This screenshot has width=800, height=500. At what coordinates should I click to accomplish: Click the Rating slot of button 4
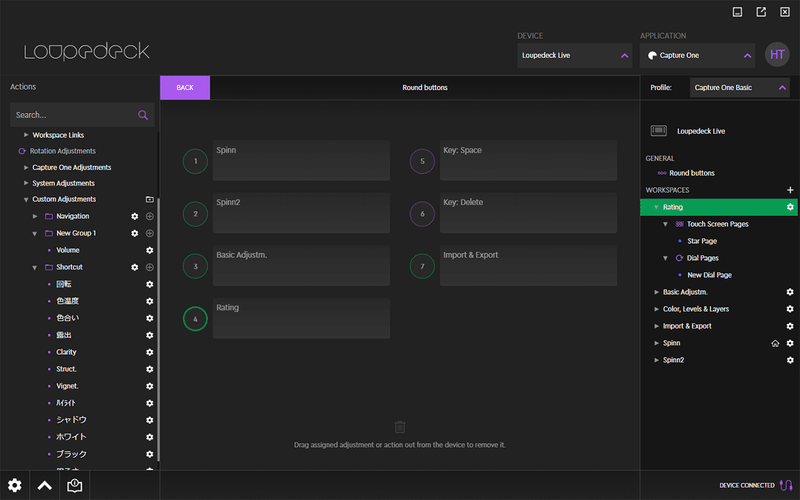point(301,318)
